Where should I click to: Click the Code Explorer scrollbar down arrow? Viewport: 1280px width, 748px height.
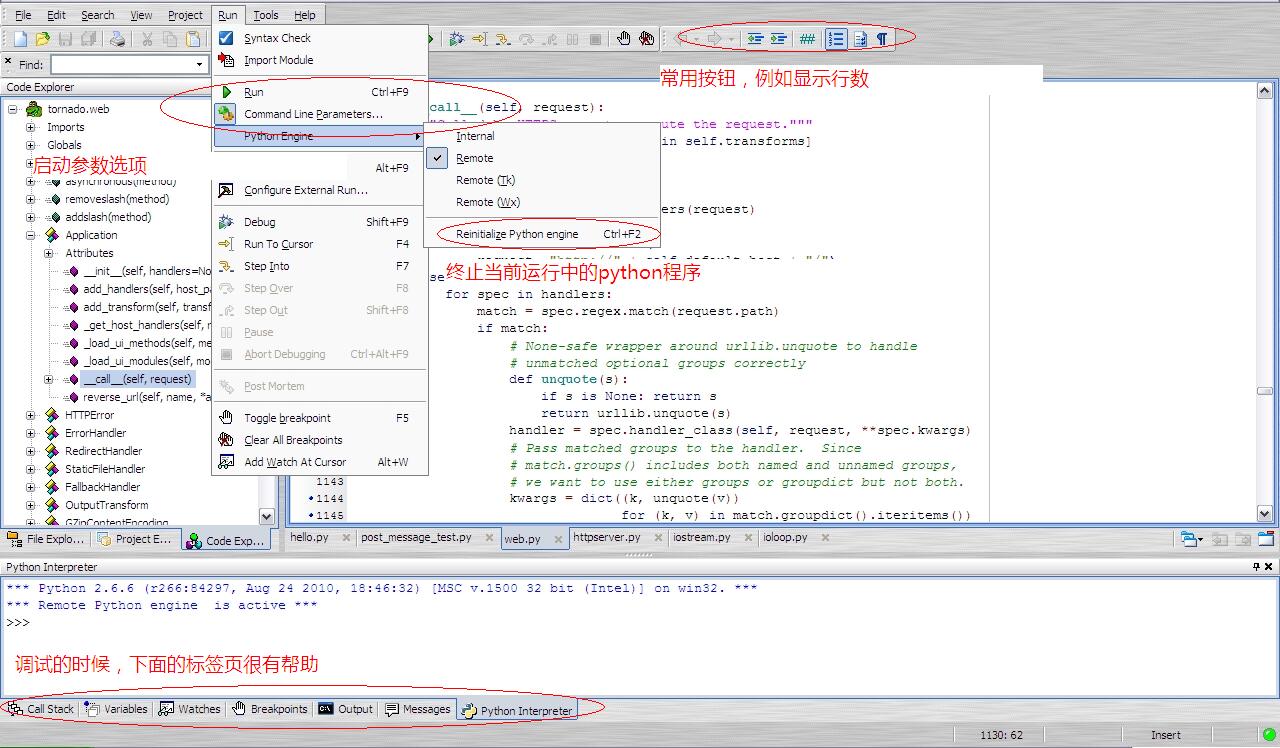266,516
